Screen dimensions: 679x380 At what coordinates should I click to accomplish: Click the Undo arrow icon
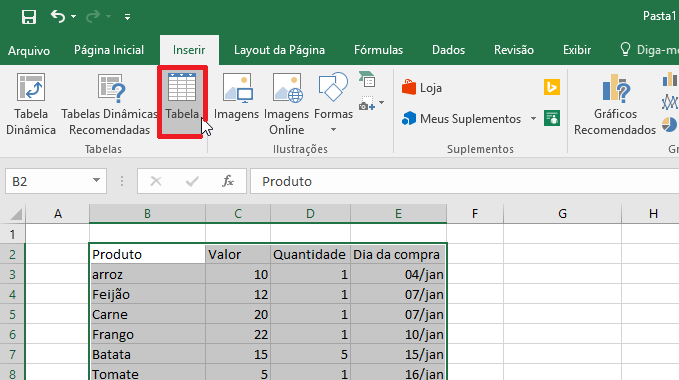pos(58,16)
